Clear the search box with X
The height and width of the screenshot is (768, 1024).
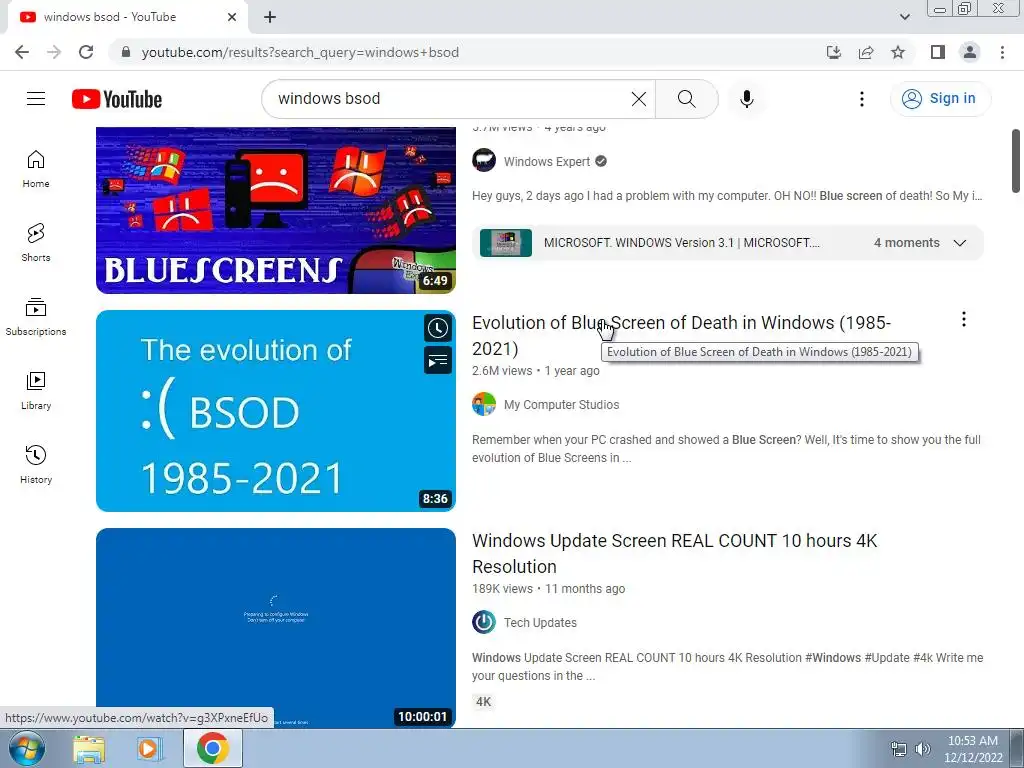point(639,99)
